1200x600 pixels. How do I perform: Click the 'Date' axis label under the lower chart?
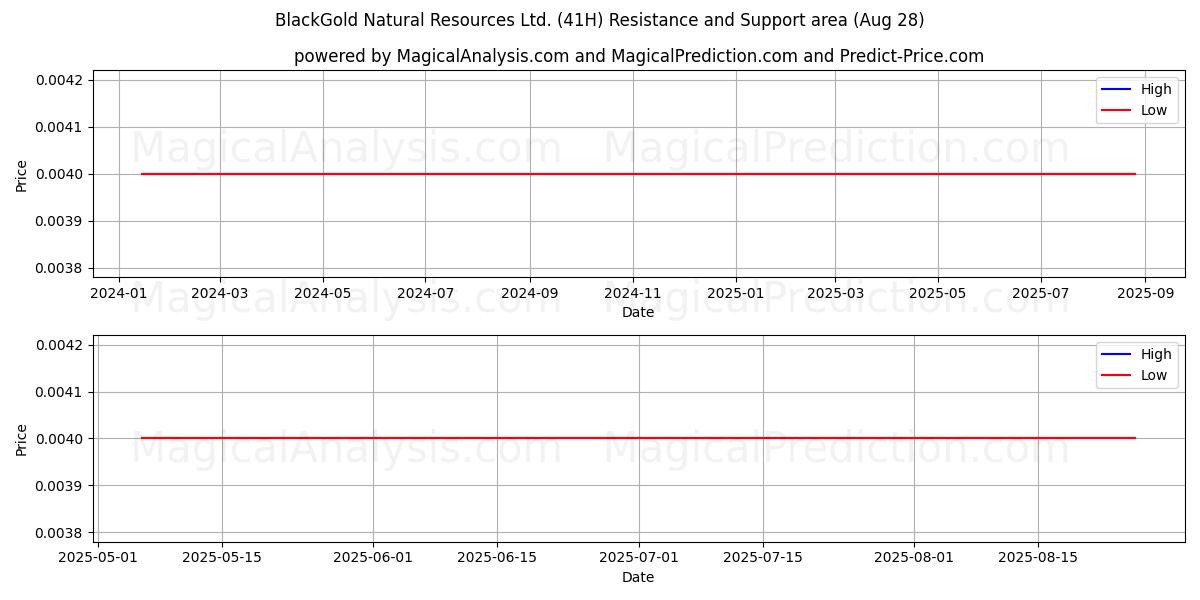pyautogui.click(x=638, y=577)
